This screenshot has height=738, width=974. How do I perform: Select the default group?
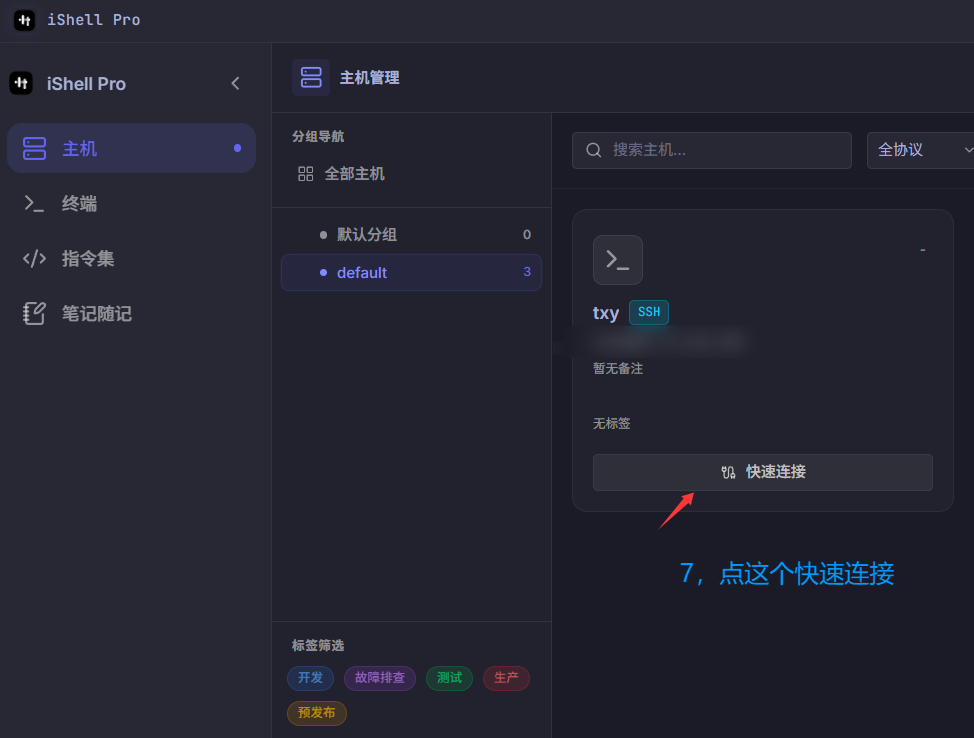point(411,272)
